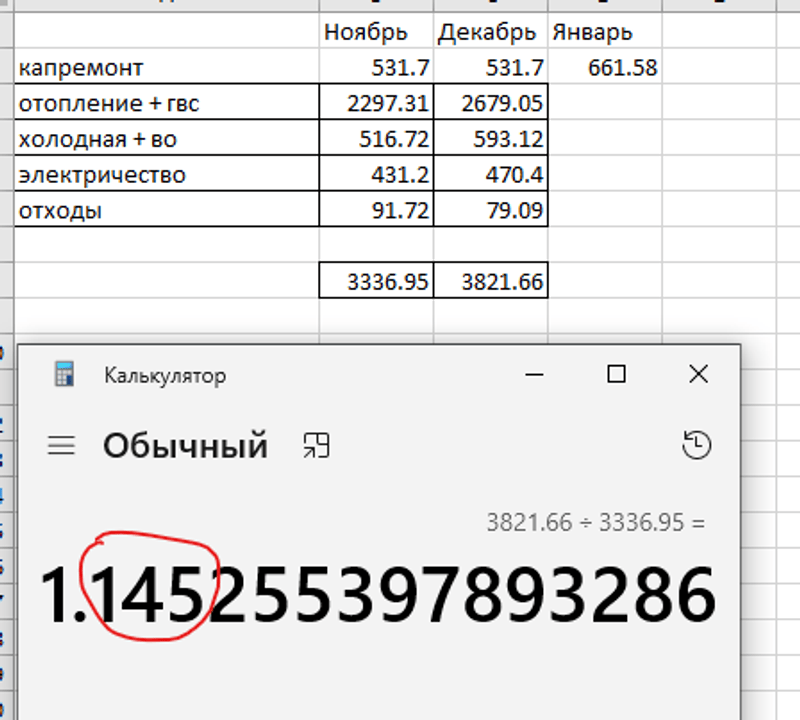Viewport: 800px width, 720px height.
Task: Click the calculator result 1.14525539789 3286
Action: coord(378,595)
